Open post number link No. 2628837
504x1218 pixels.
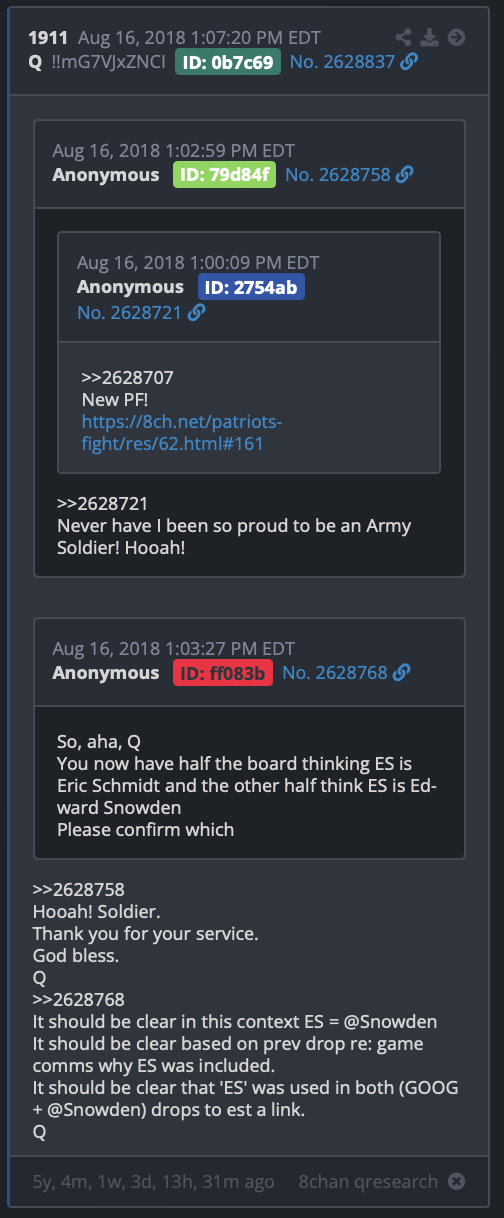tap(342, 62)
